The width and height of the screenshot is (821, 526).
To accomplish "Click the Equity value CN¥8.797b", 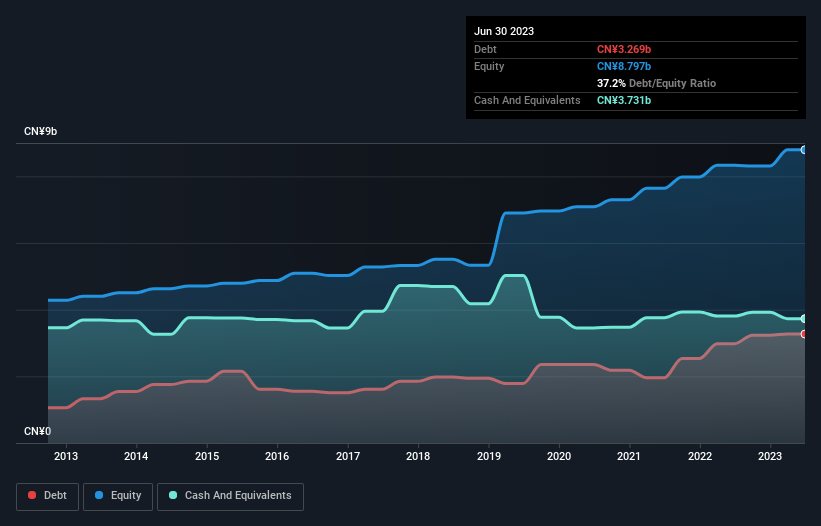I will 624,66.
